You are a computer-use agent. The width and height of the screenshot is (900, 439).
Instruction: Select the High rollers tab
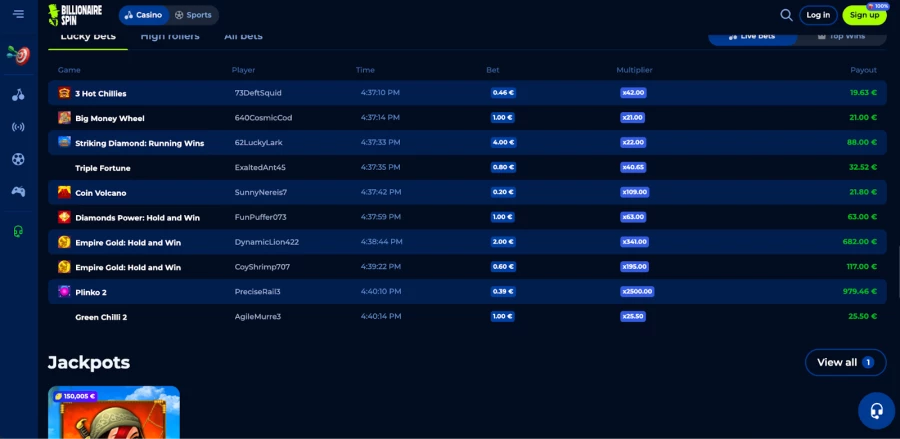[170, 37]
